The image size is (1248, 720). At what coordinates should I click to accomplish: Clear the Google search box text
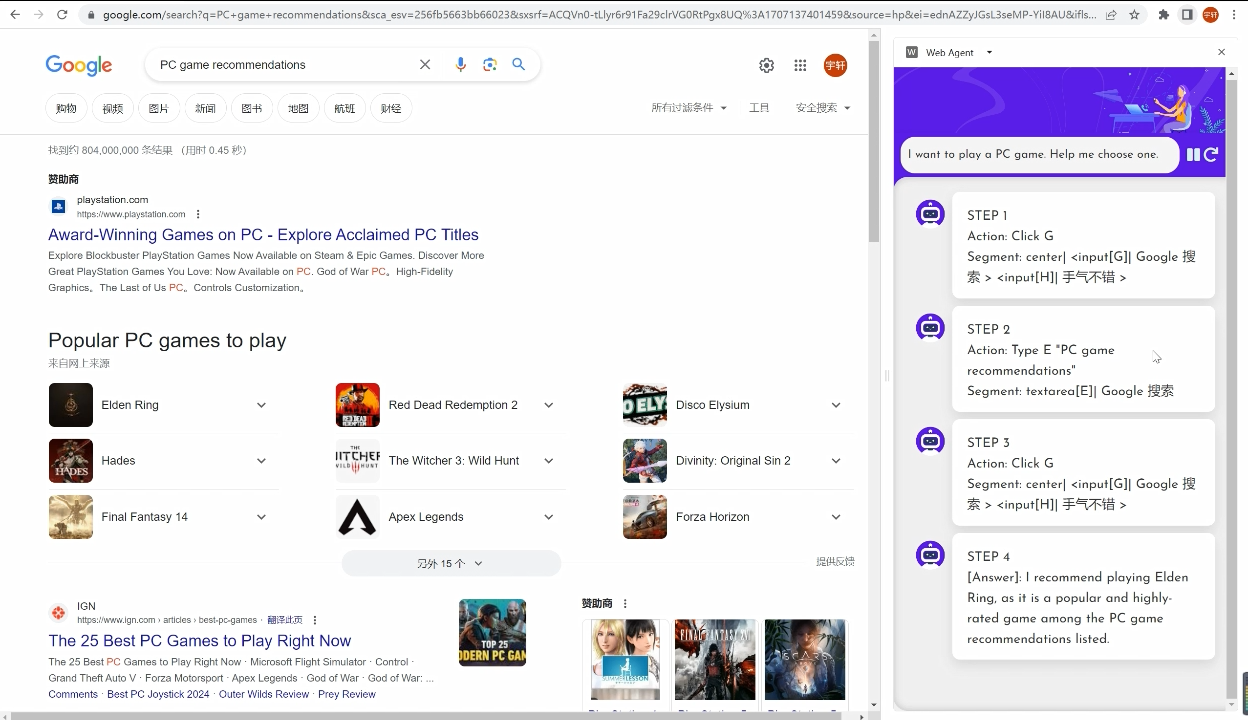tap(425, 65)
